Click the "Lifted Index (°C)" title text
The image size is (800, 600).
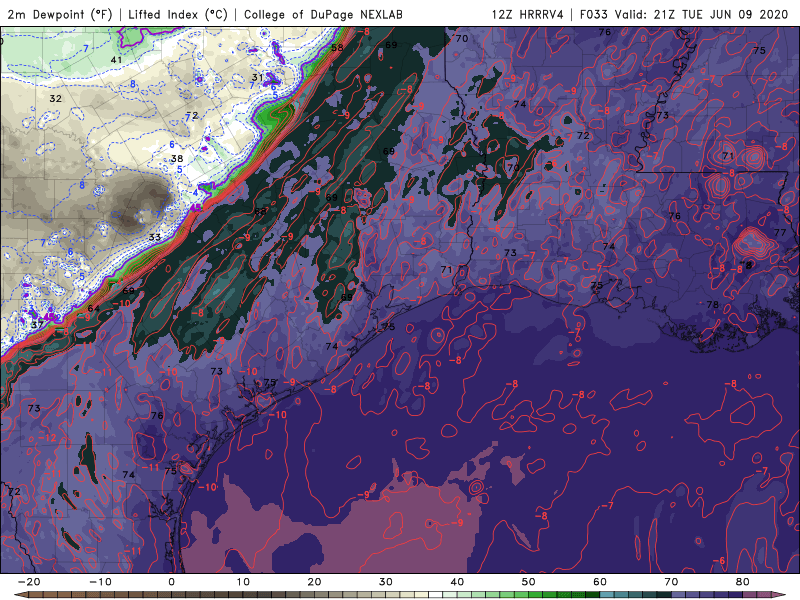(x=178, y=14)
